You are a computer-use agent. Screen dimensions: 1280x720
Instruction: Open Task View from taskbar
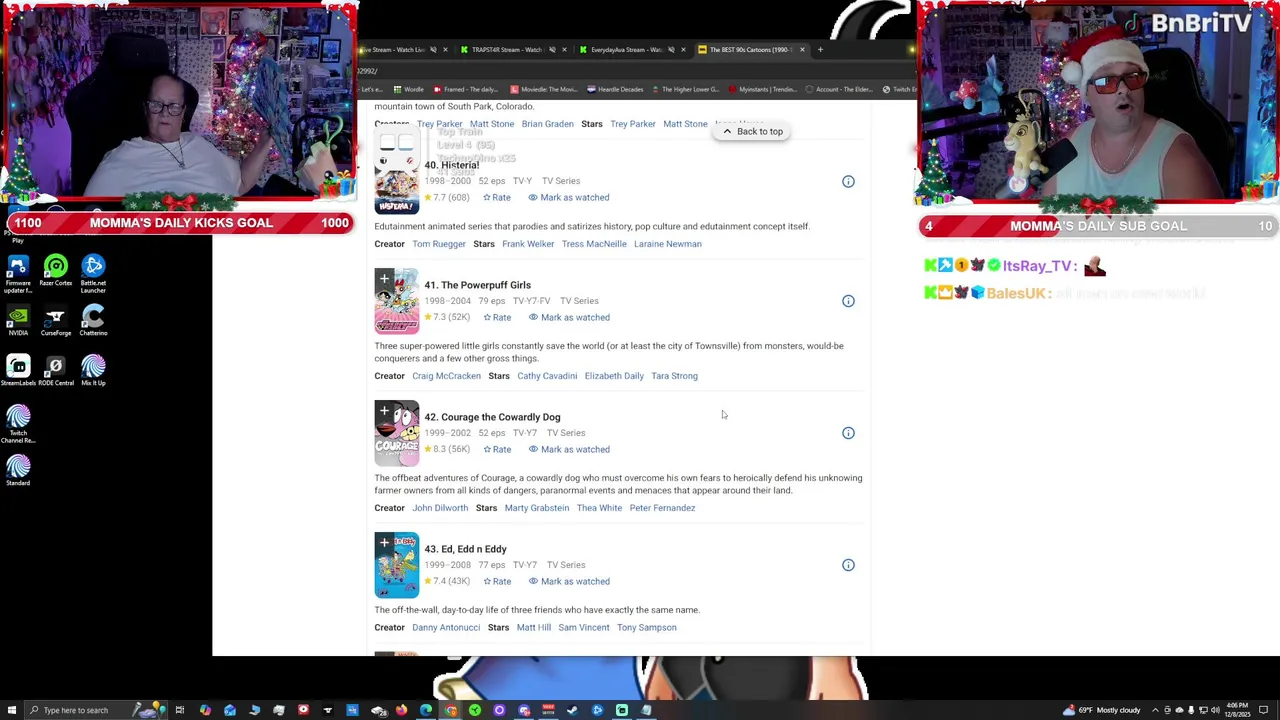pyautogui.click(x=180, y=710)
